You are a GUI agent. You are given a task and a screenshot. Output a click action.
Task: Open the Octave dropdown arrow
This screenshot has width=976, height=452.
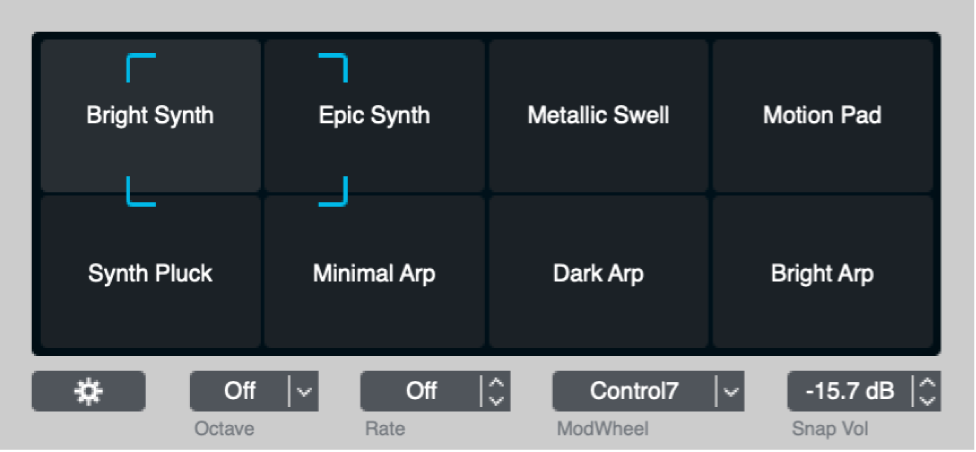click(304, 391)
